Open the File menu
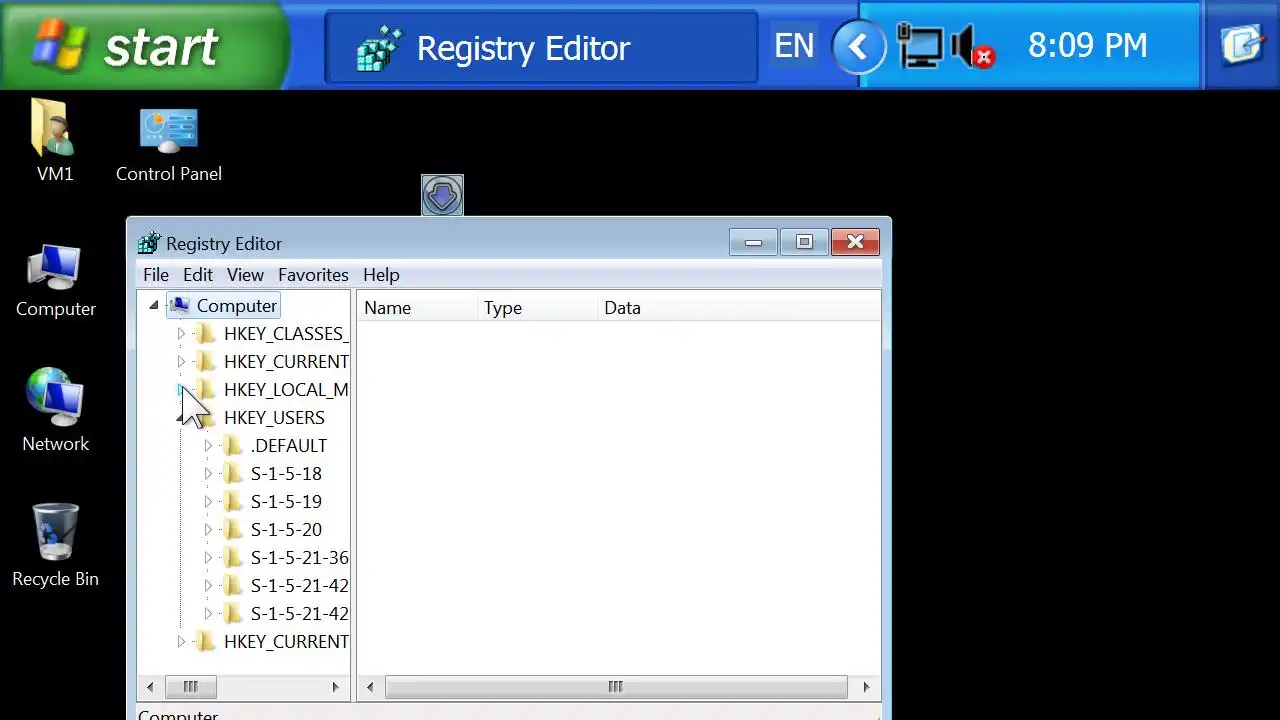Viewport: 1280px width, 720px height. click(156, 275)
